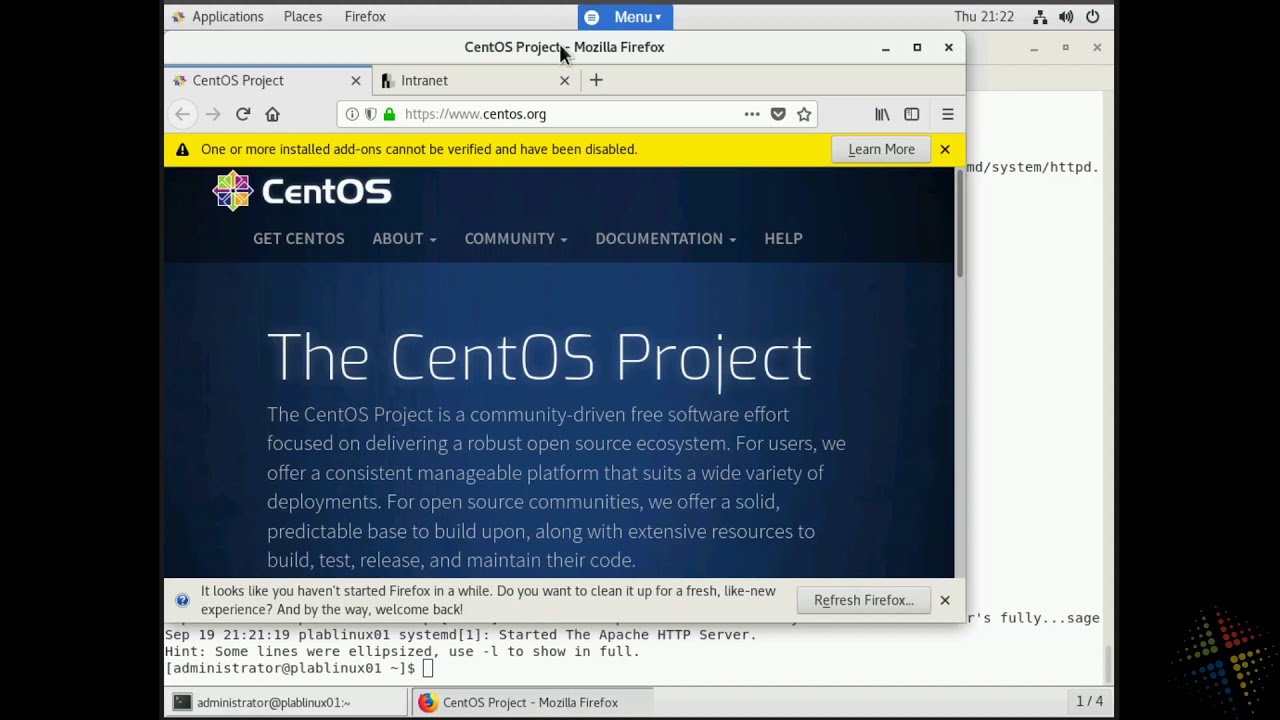Bookmark this page with the star icon
1280x720 pixels.
(804, 114)
